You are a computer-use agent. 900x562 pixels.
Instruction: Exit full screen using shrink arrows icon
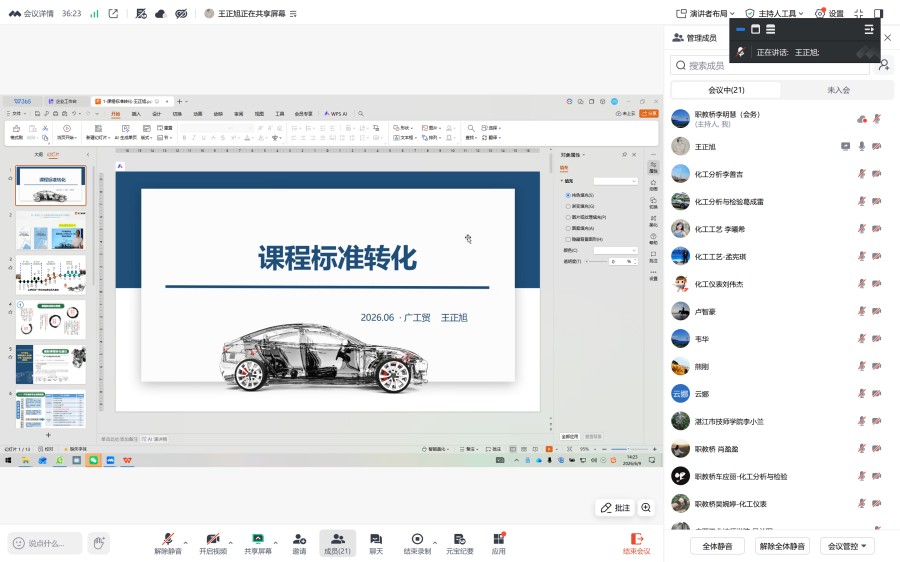(859, 13)
